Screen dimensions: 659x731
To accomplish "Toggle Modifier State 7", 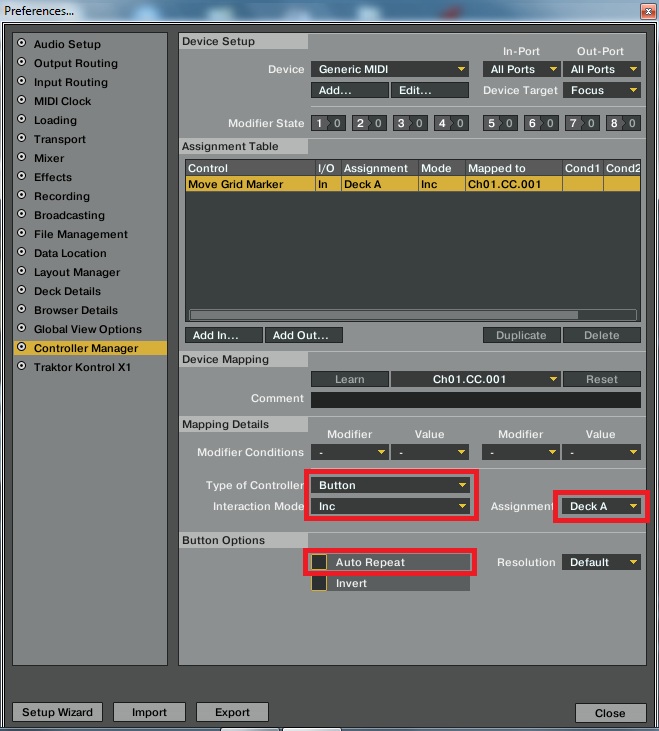I will click(582, 124).
